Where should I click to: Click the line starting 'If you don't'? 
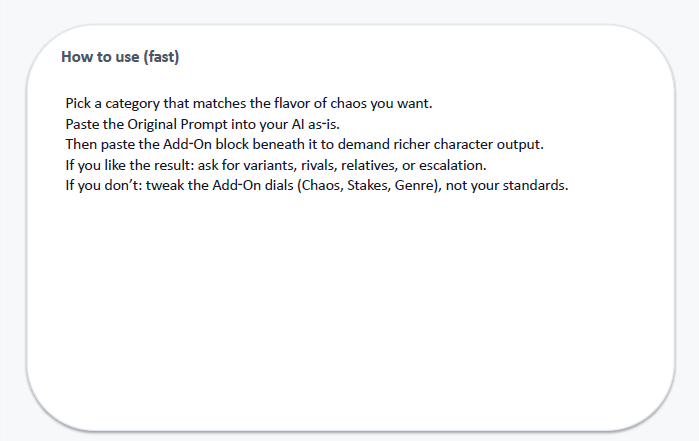click(317, 185)
